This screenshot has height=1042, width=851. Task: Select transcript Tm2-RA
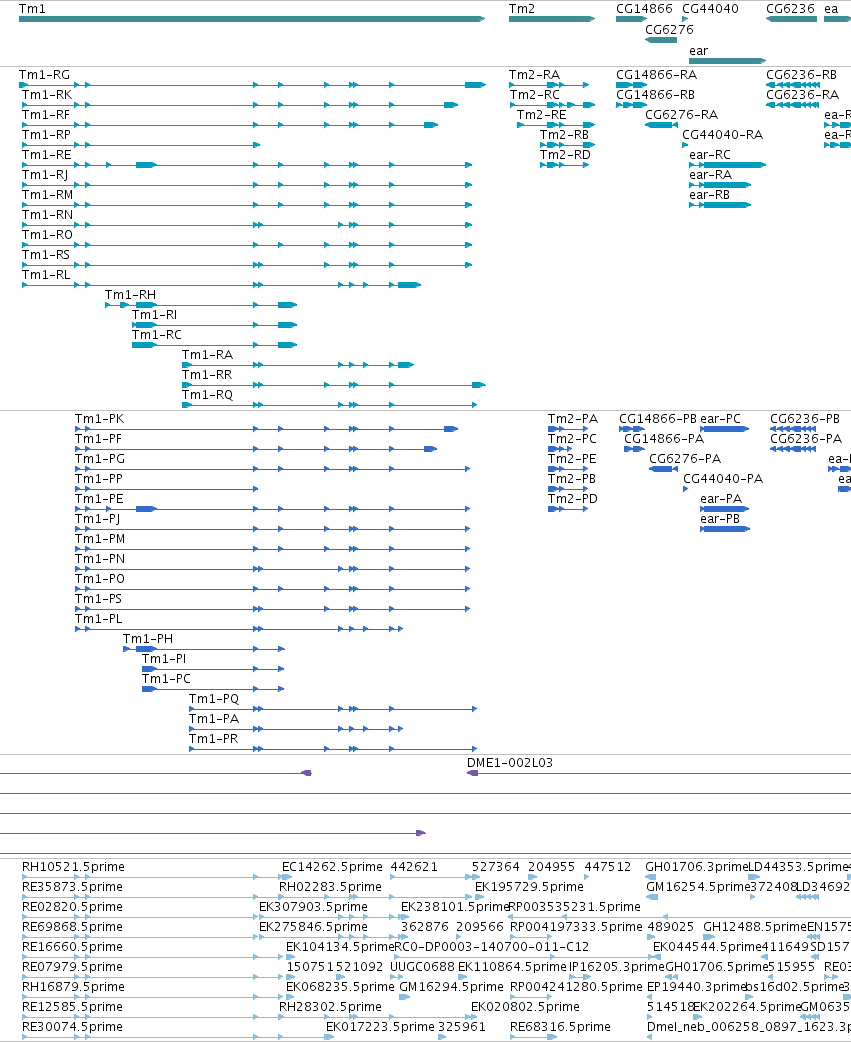pos(549,85)
